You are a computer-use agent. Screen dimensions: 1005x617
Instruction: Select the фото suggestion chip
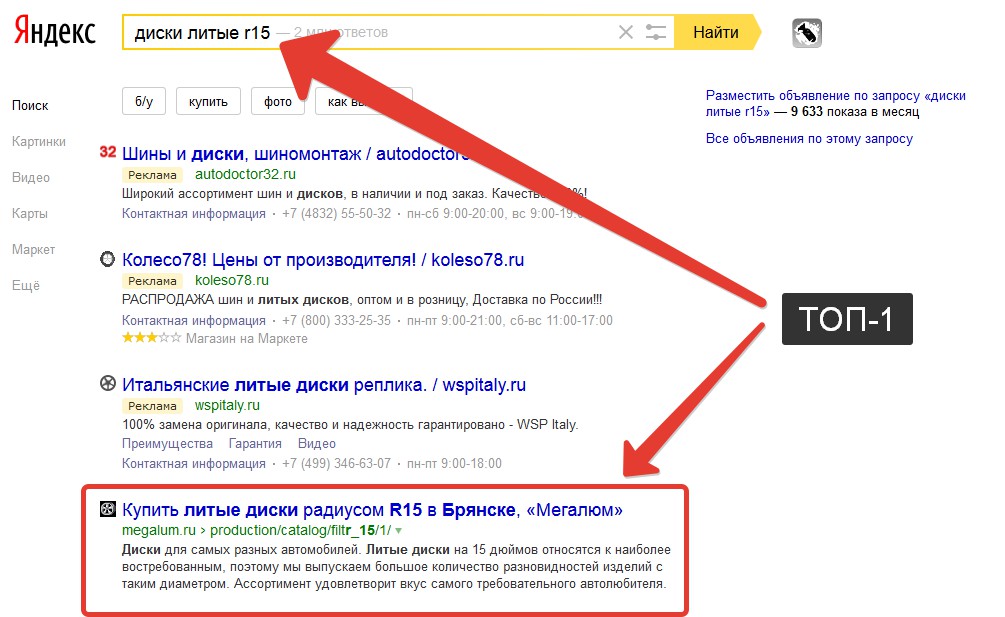(278, 101)
